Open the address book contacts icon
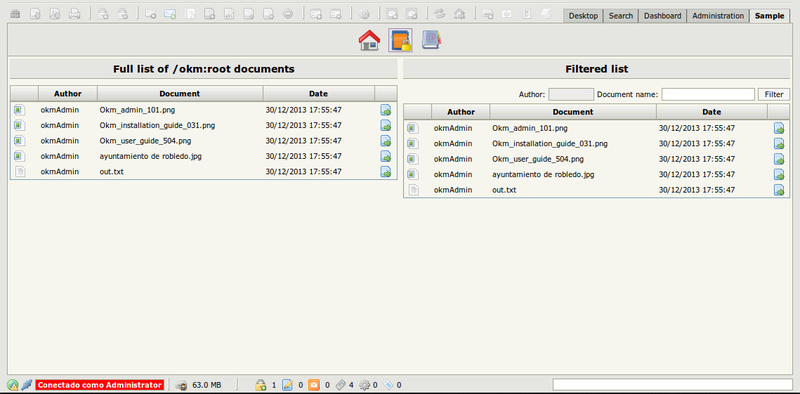 431,40
